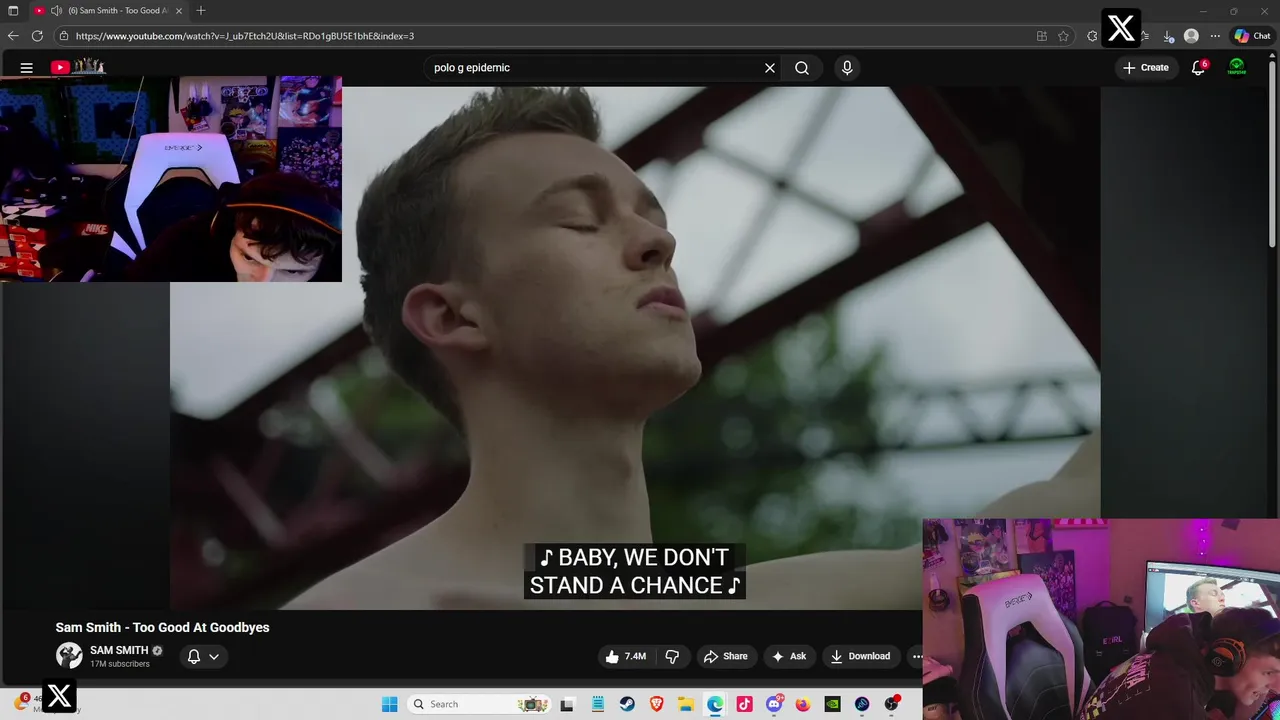
Task: Open the Ask AI button
Action: [x=788, y=656]
